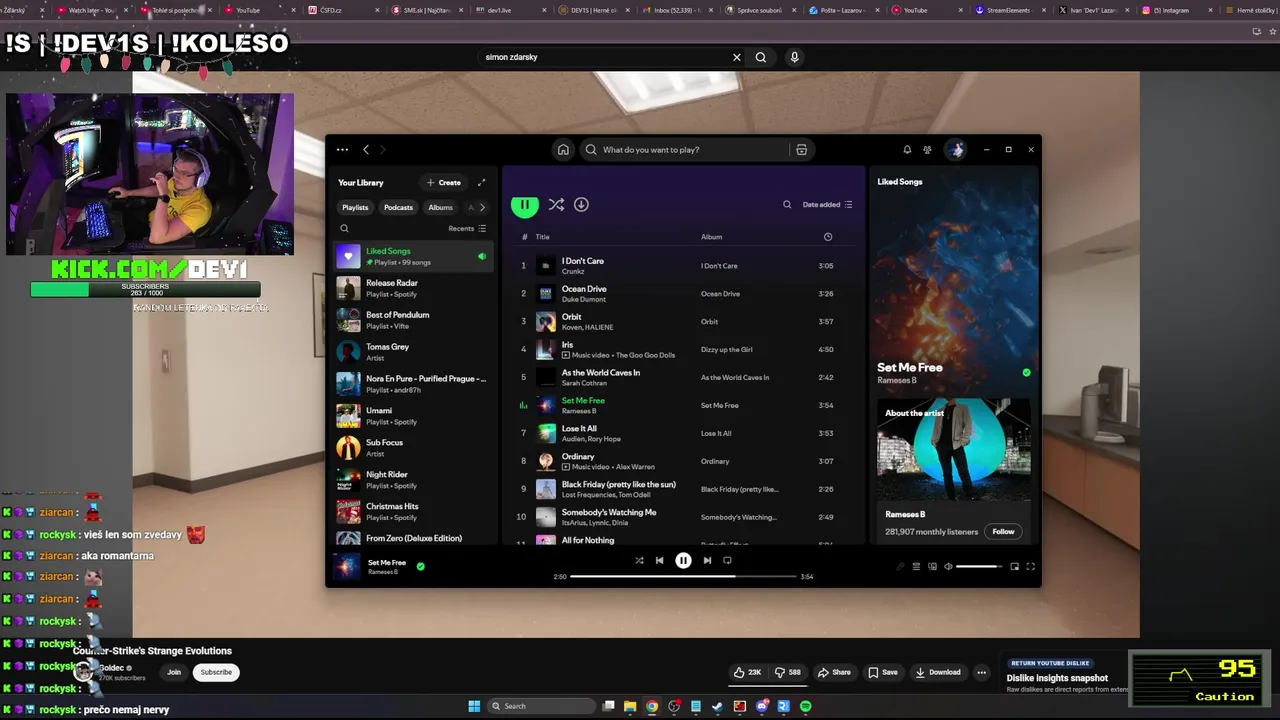
Task: Skip to previous track
Action: tap(659, 561)
